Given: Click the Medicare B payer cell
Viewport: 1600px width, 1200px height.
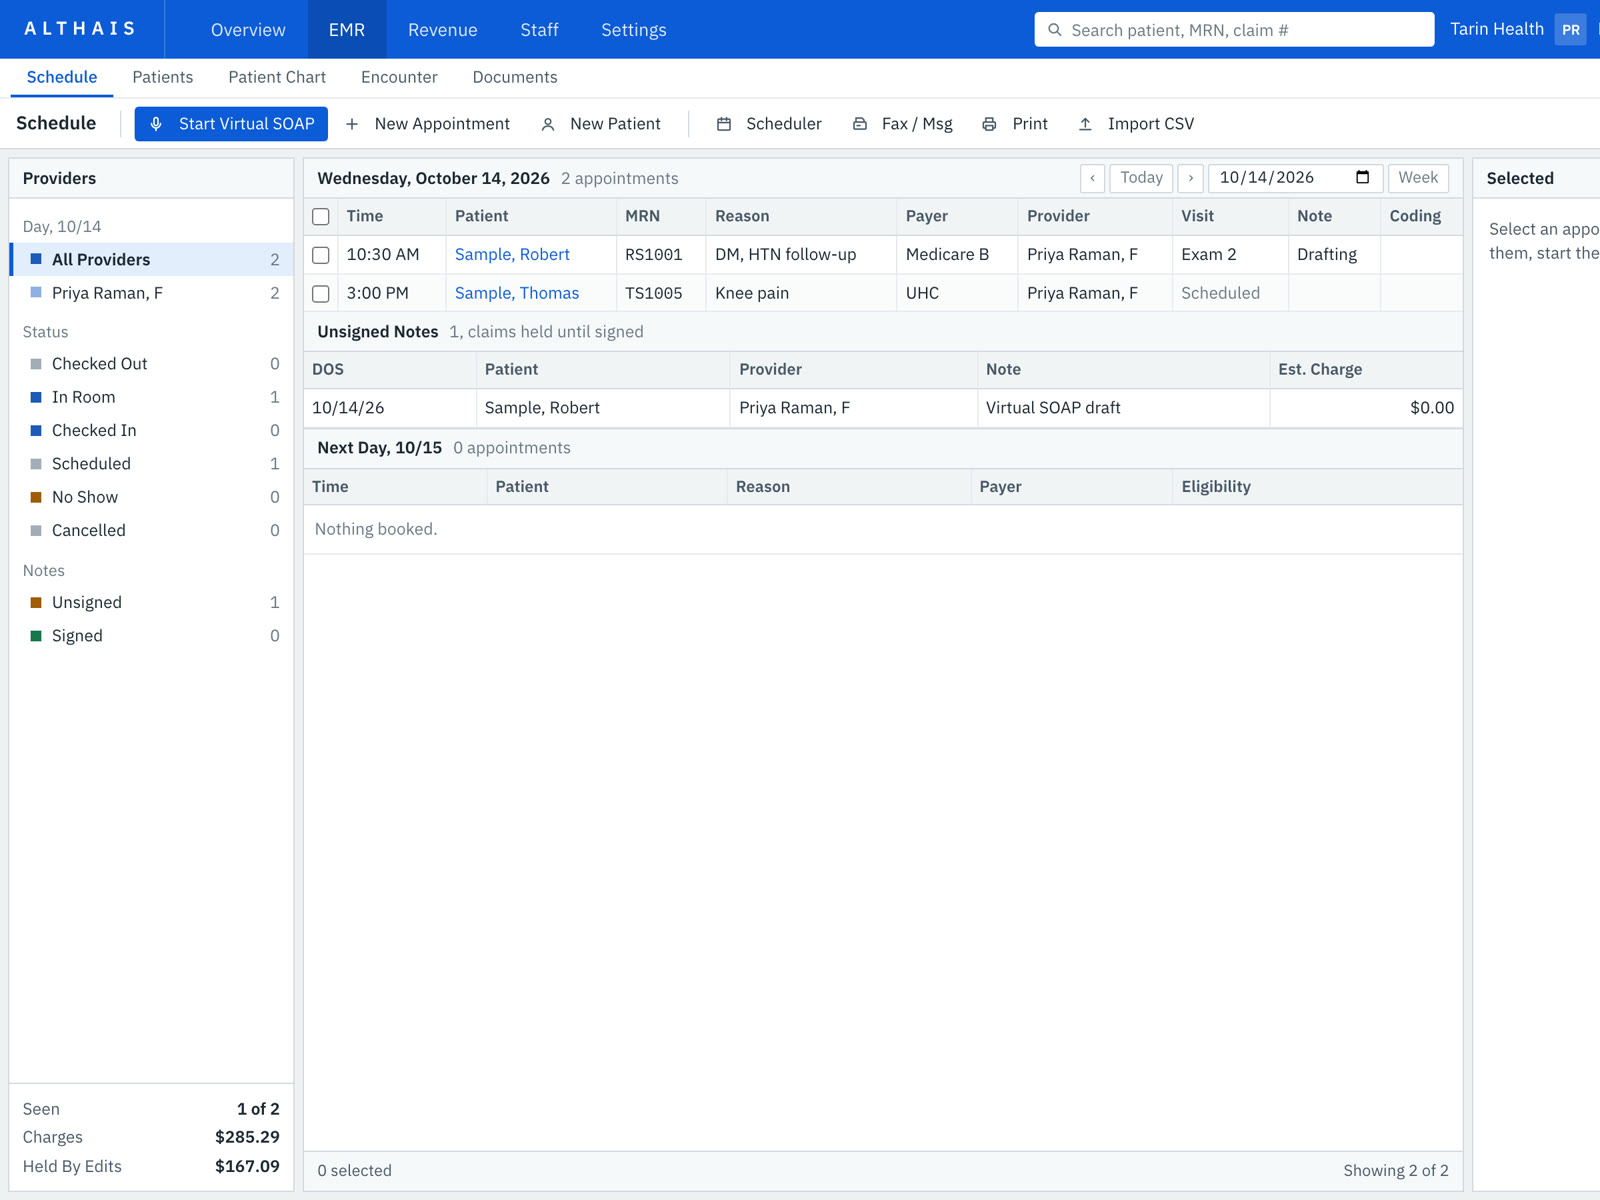Looking at the screenshot, I should [x=957, y=255].
